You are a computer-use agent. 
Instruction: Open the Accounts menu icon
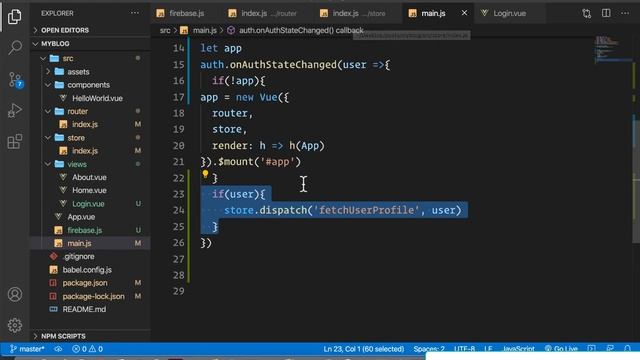[15, 294]
